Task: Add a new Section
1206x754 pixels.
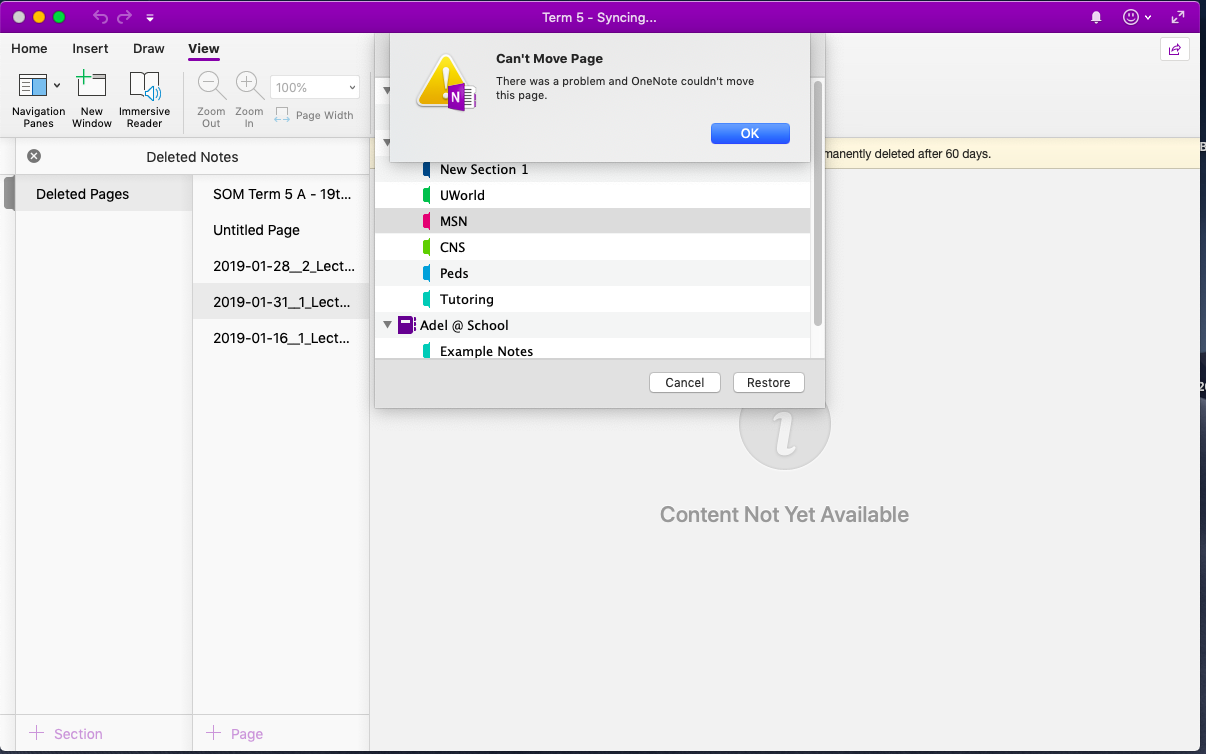Action: click(x=66, y=733)
